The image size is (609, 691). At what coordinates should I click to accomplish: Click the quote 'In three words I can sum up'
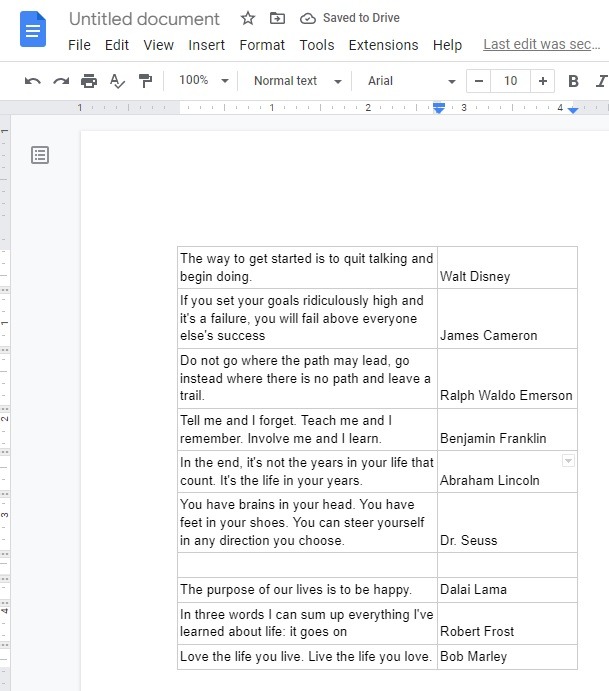306,623
